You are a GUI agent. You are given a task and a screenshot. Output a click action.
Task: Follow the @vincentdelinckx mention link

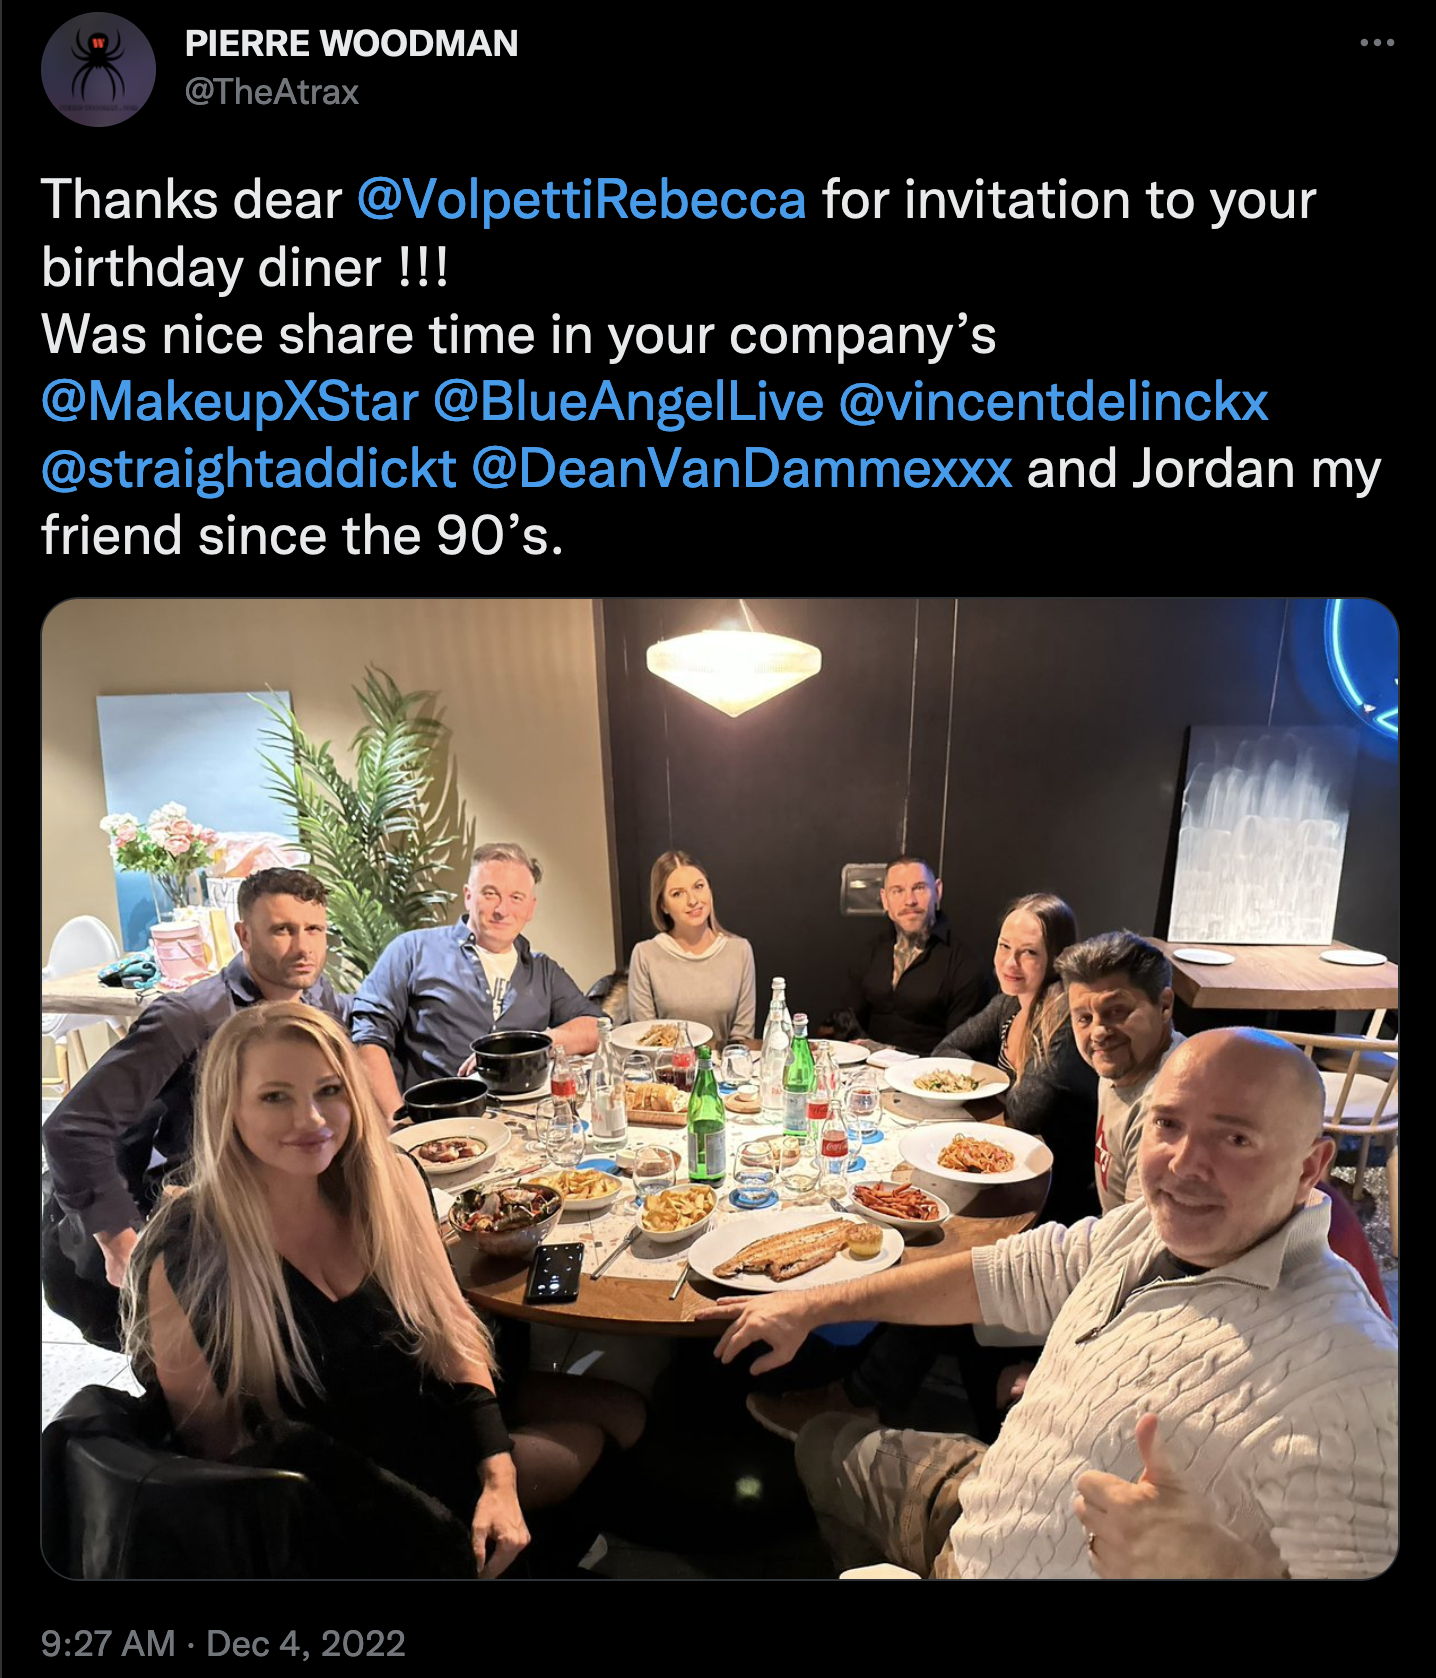click(x=1054, y=402)
